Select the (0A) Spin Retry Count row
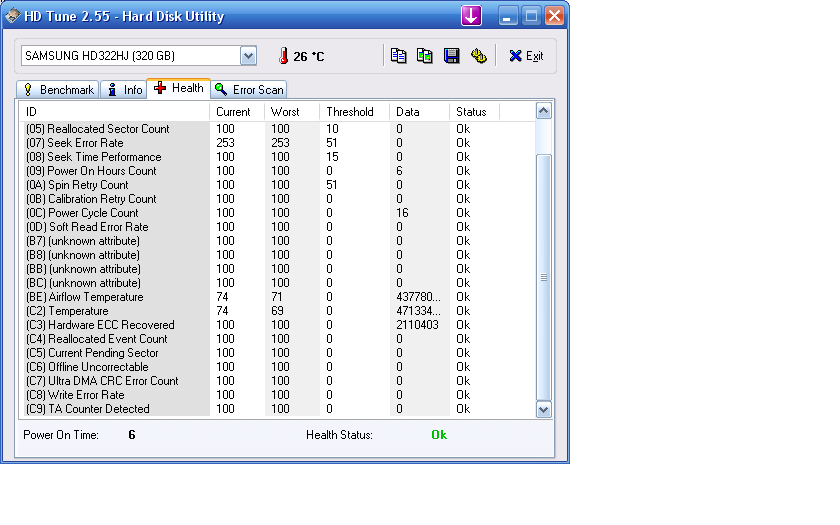 pos(278,185)
